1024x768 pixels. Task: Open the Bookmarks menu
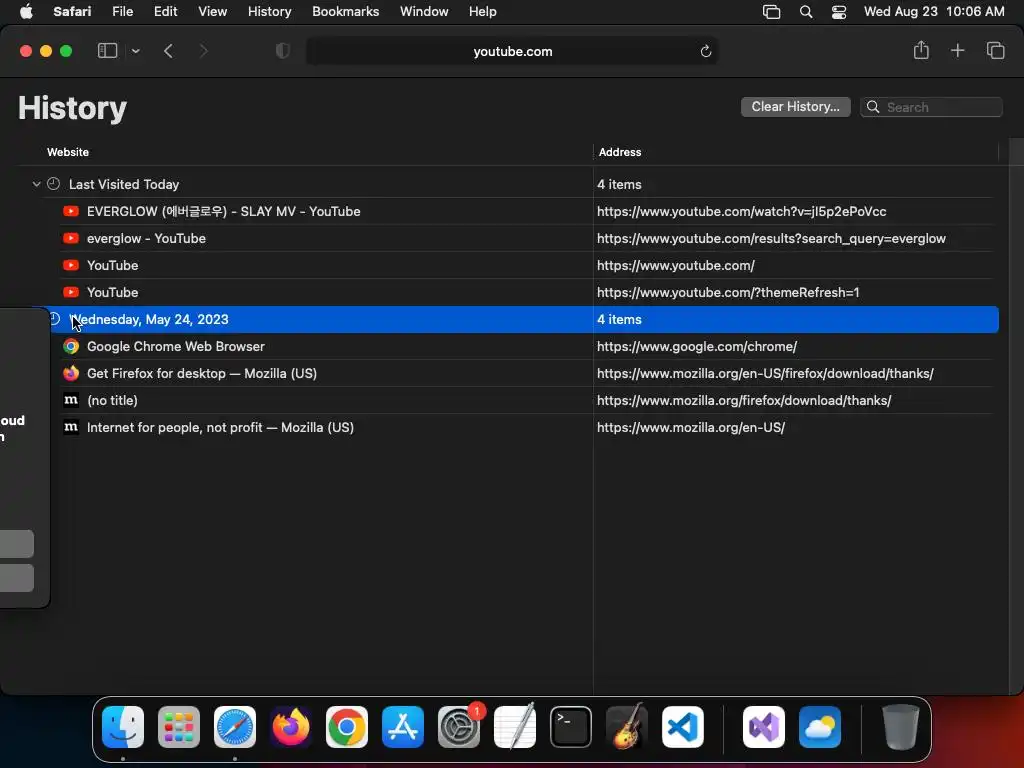pyautogui.click(x=345, y=12)
